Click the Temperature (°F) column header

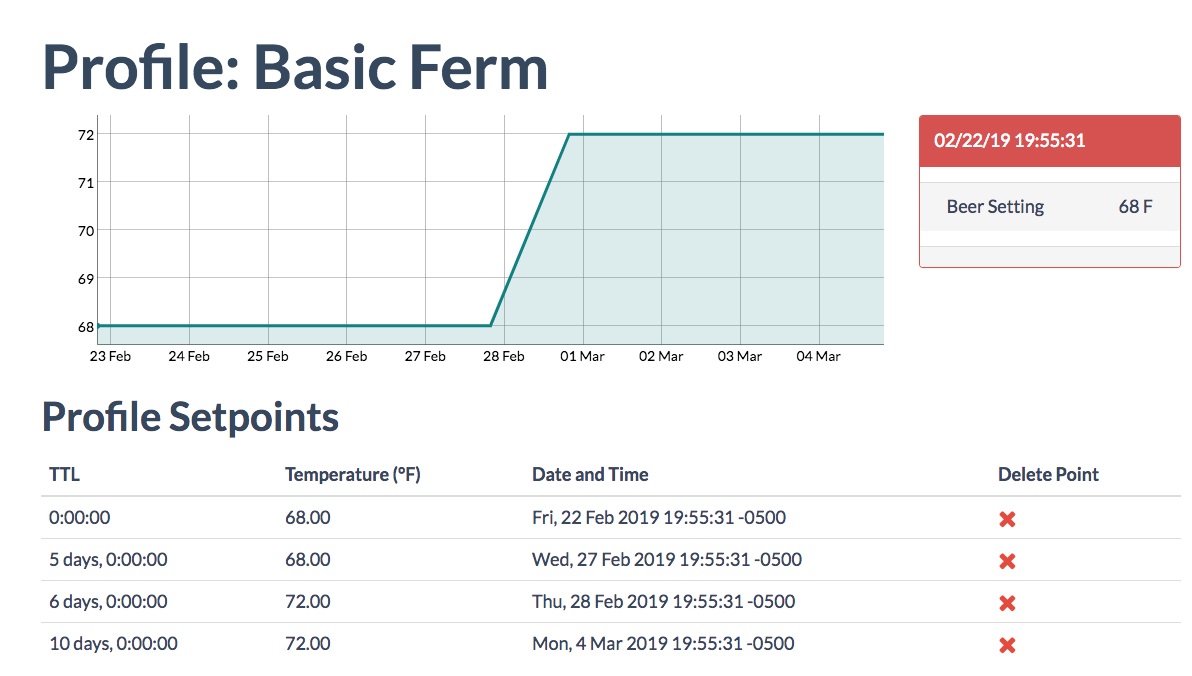353,474
